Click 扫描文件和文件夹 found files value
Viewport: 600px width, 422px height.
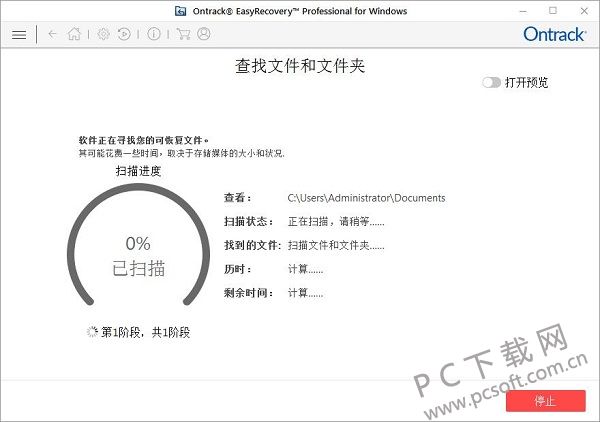pyautogui.click(x=336, y=245)
